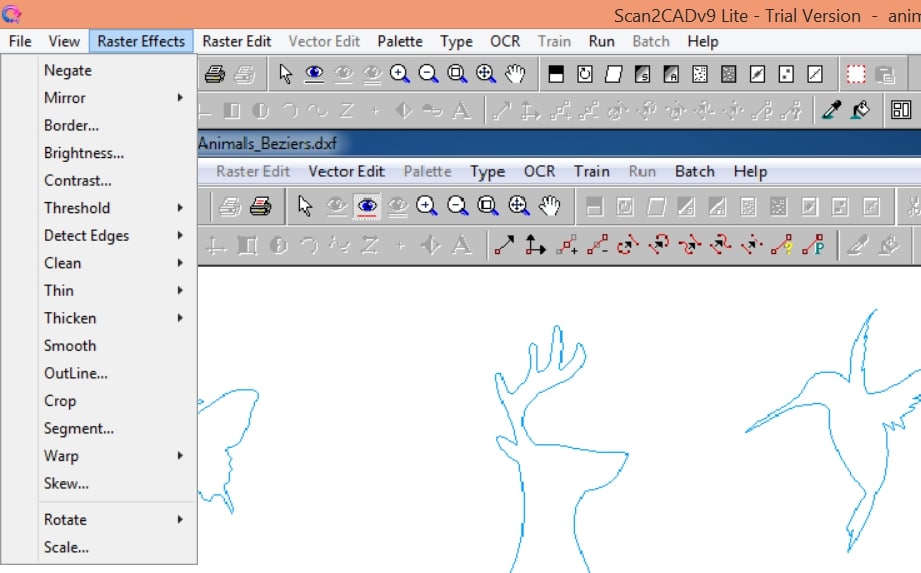921x573 pixels.
Task: Select the eyedropper color picker tool
Action: pyautogui.click(x=831, y=110)
